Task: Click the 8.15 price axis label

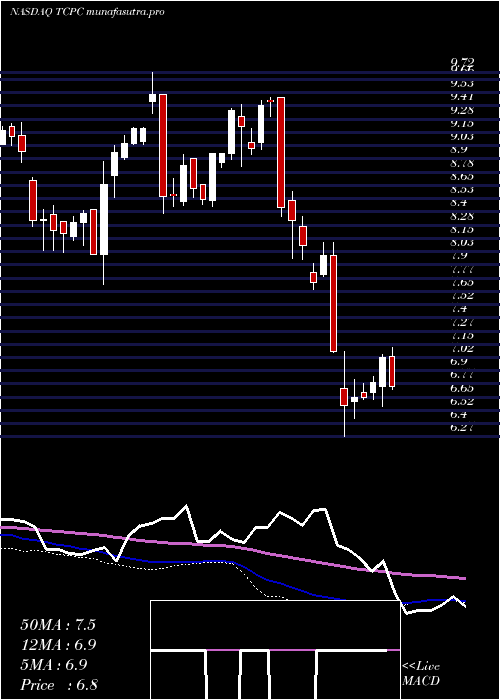Action: coord(462,229)
